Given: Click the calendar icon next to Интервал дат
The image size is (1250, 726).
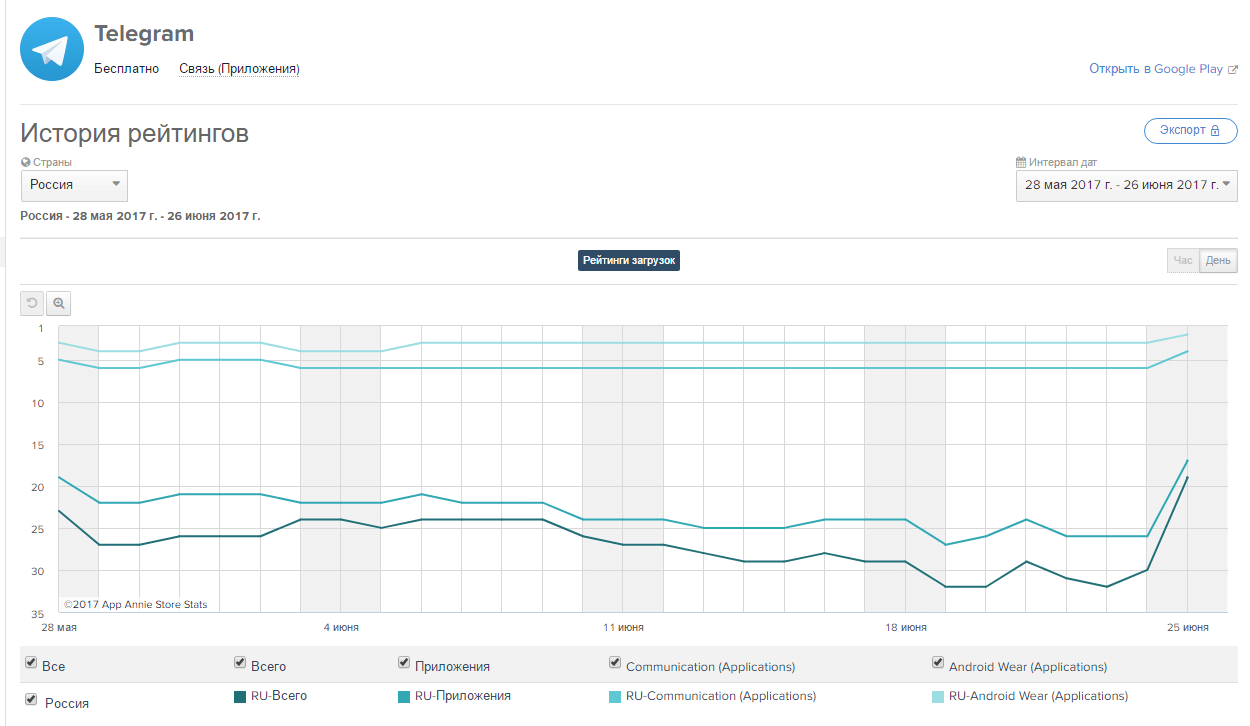Looking at the screenshot, I should 1021,162.
